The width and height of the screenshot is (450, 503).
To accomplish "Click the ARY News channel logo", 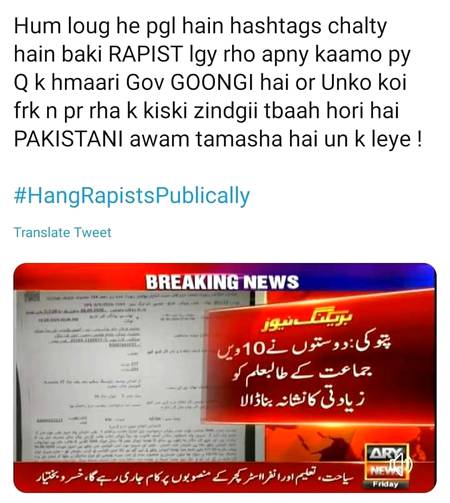I will tap(386, 462).
